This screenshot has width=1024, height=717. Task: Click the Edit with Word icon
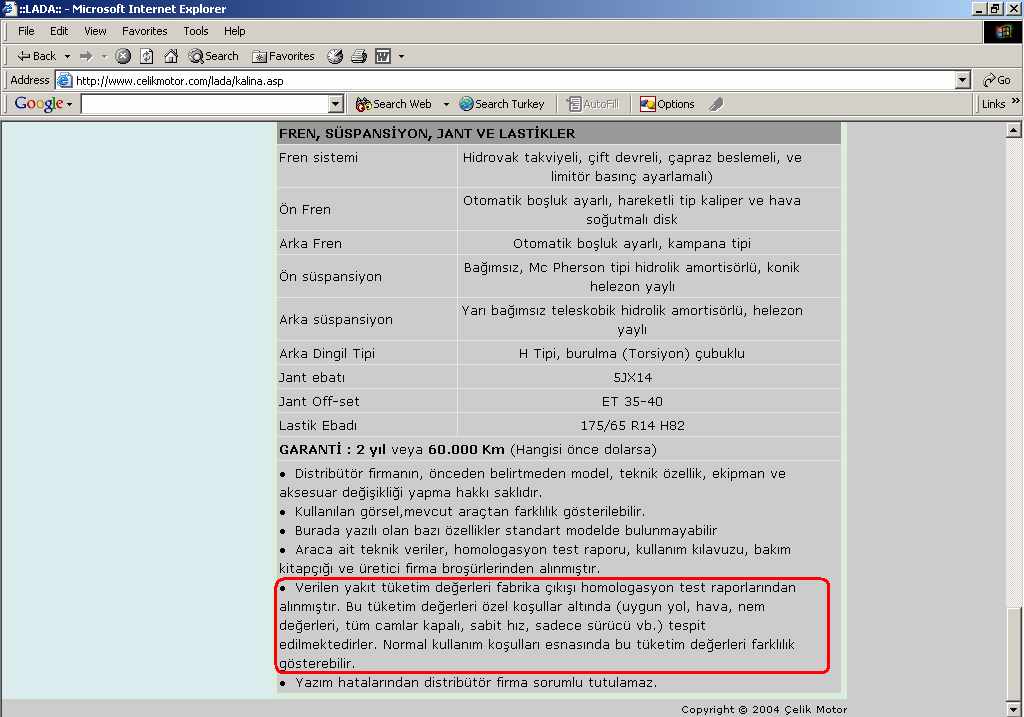(x=383, y=56)
